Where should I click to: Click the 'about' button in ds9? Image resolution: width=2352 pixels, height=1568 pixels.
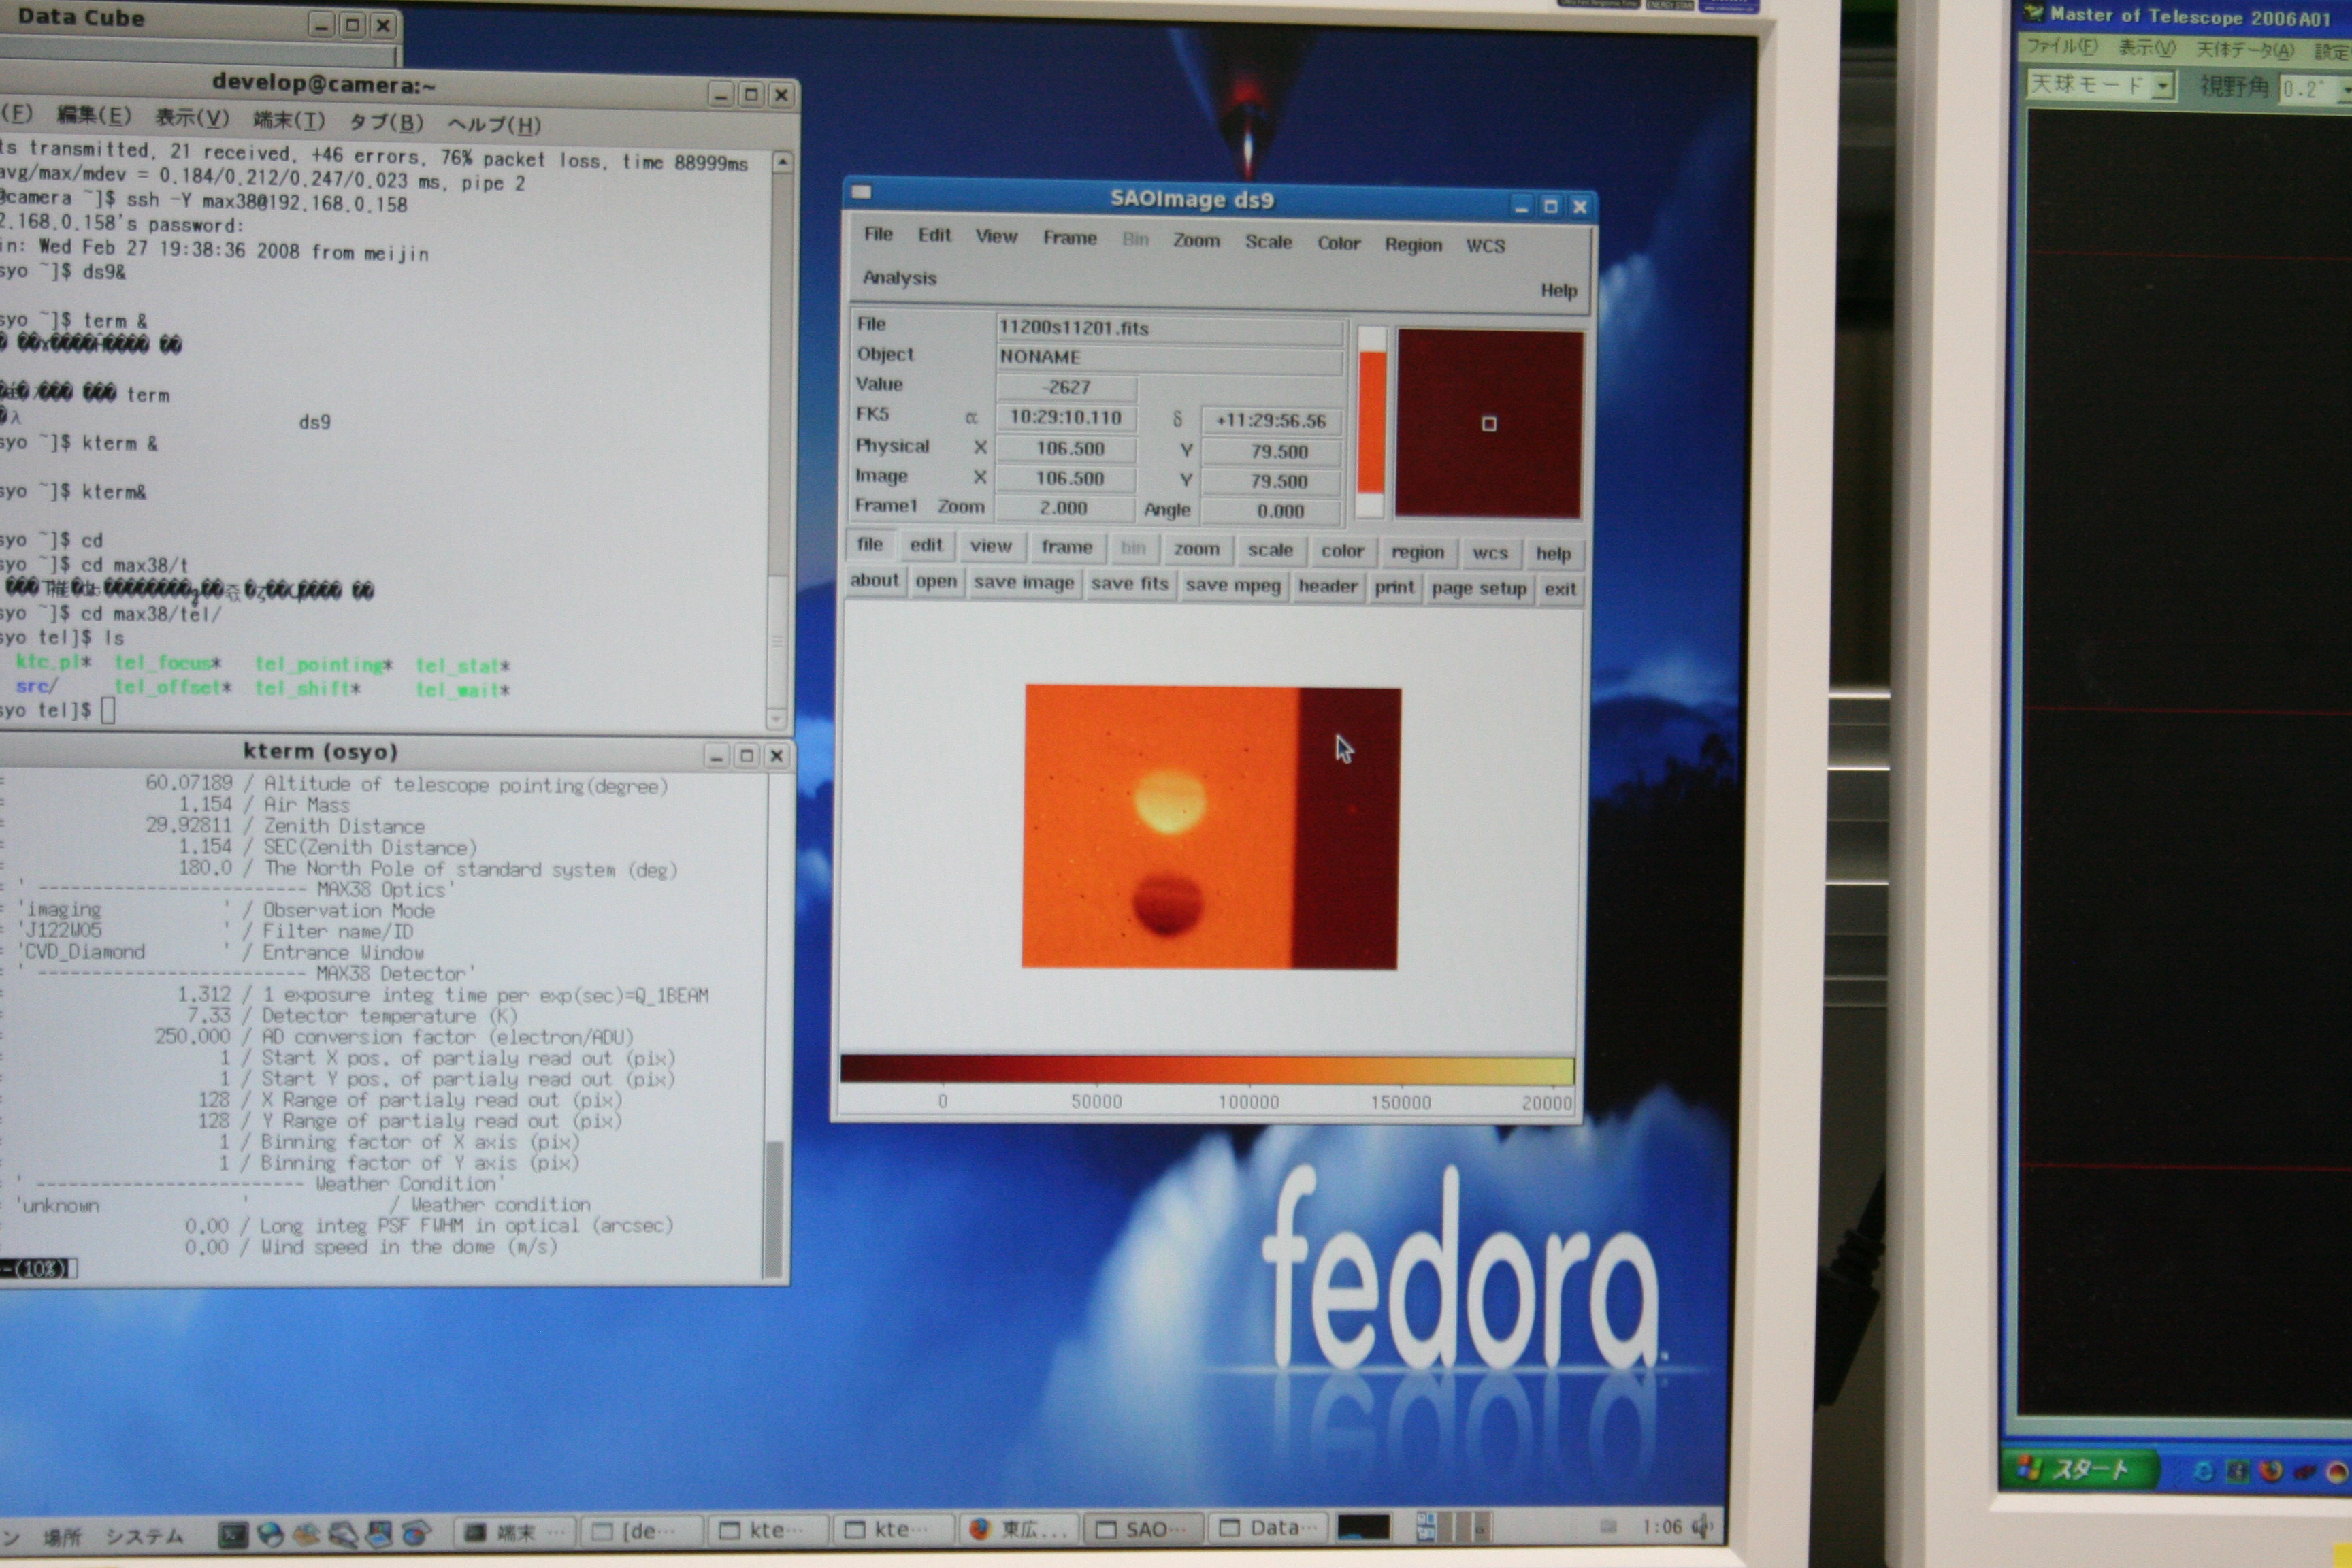[x=874, y=580]
